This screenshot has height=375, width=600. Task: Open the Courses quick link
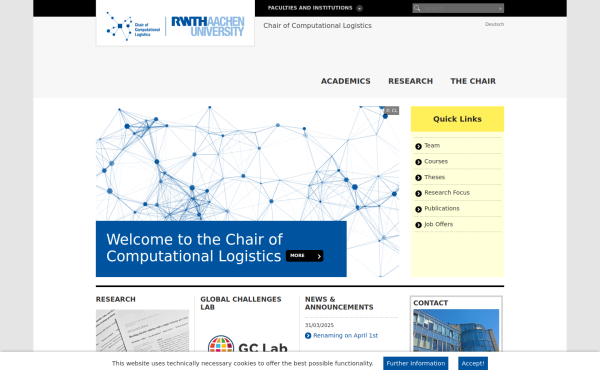point(436,161)
